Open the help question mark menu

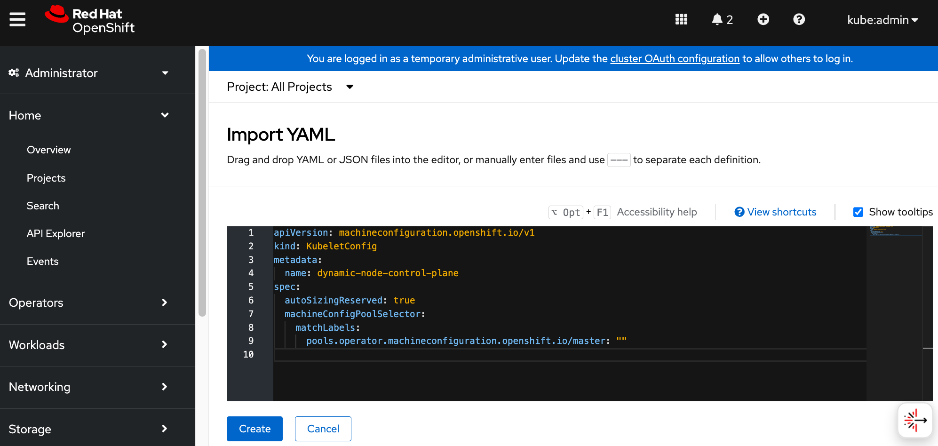pyautogui.click(x=799, y=19)
